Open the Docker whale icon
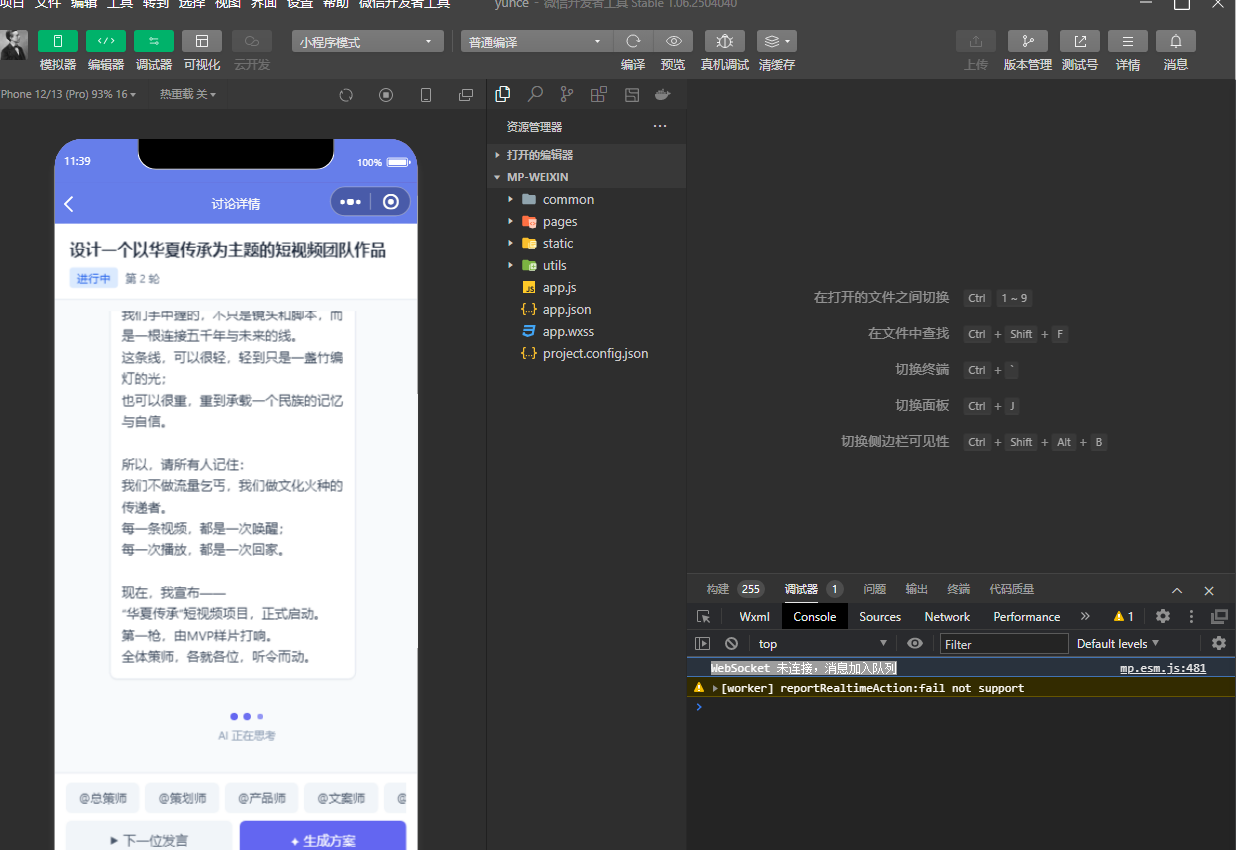 pyautogui.click(x=662, y=94)
